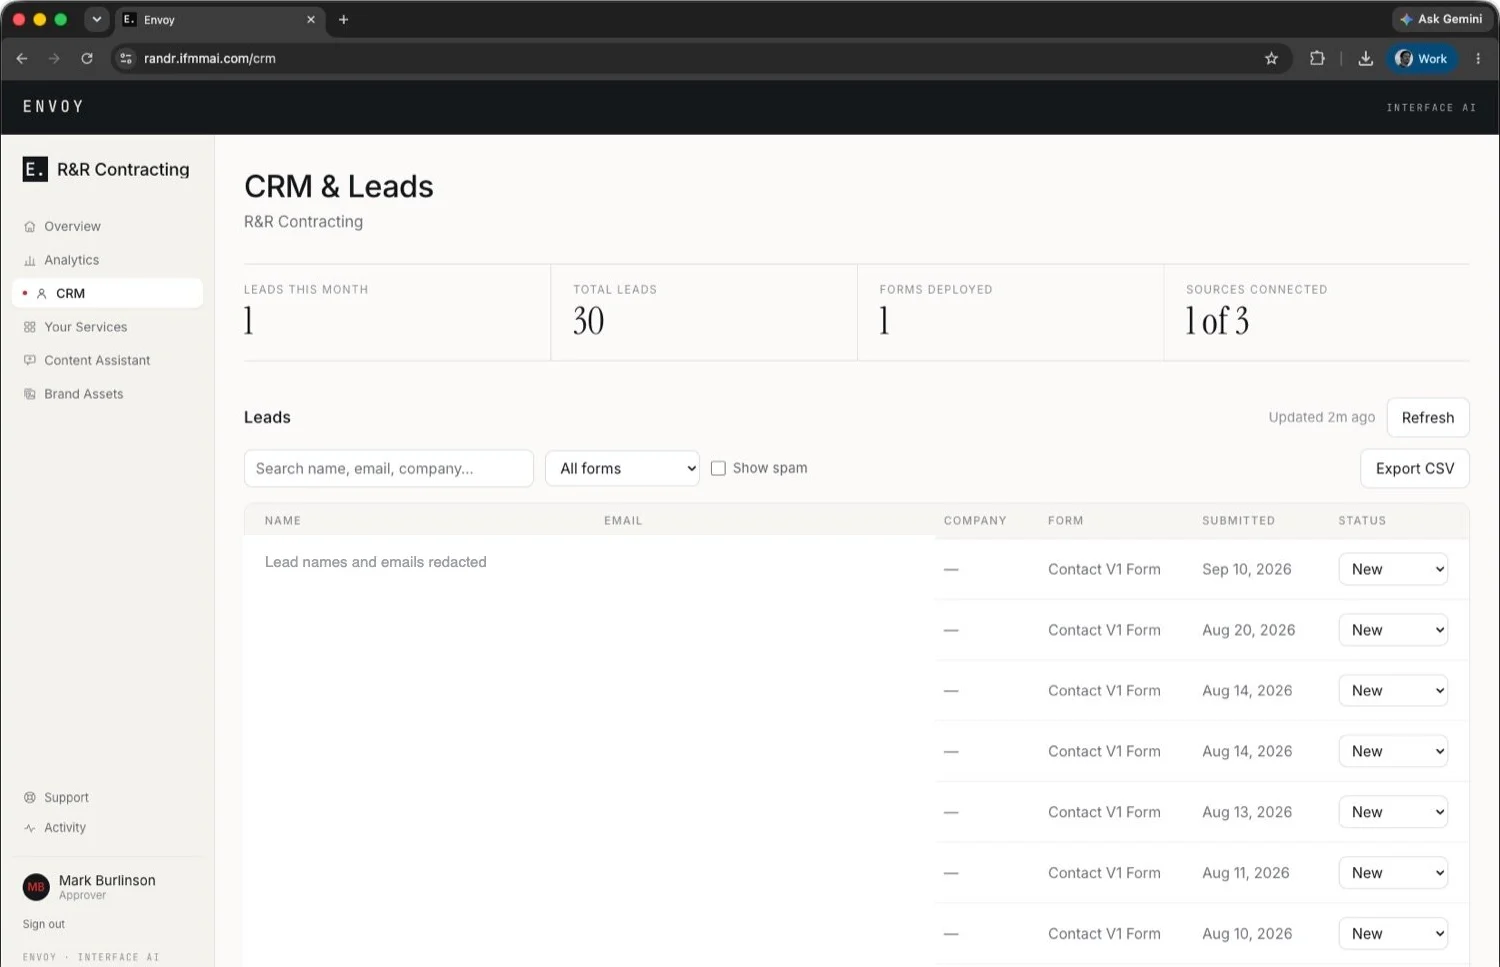Image resolution: width=1500 pixels, height=967 pixels.
Task: Select the Your Services grid icon
Action: pos(30,327)
